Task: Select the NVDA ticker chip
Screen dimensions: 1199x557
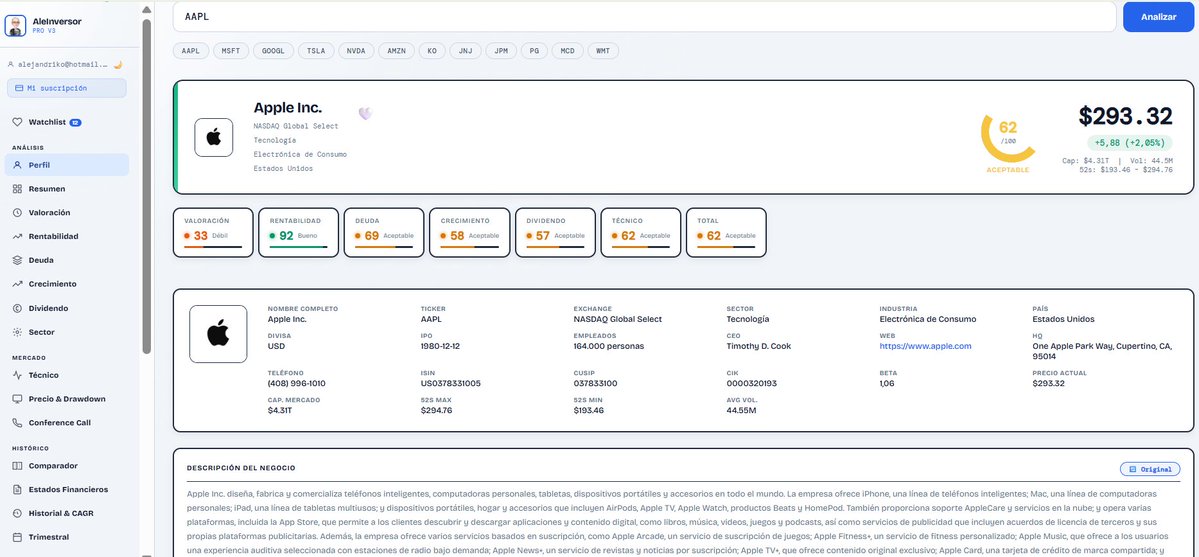Action: 356,50
